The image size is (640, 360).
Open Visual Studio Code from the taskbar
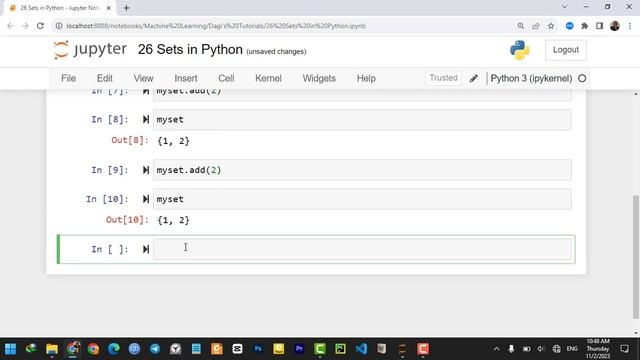(361, 349)
